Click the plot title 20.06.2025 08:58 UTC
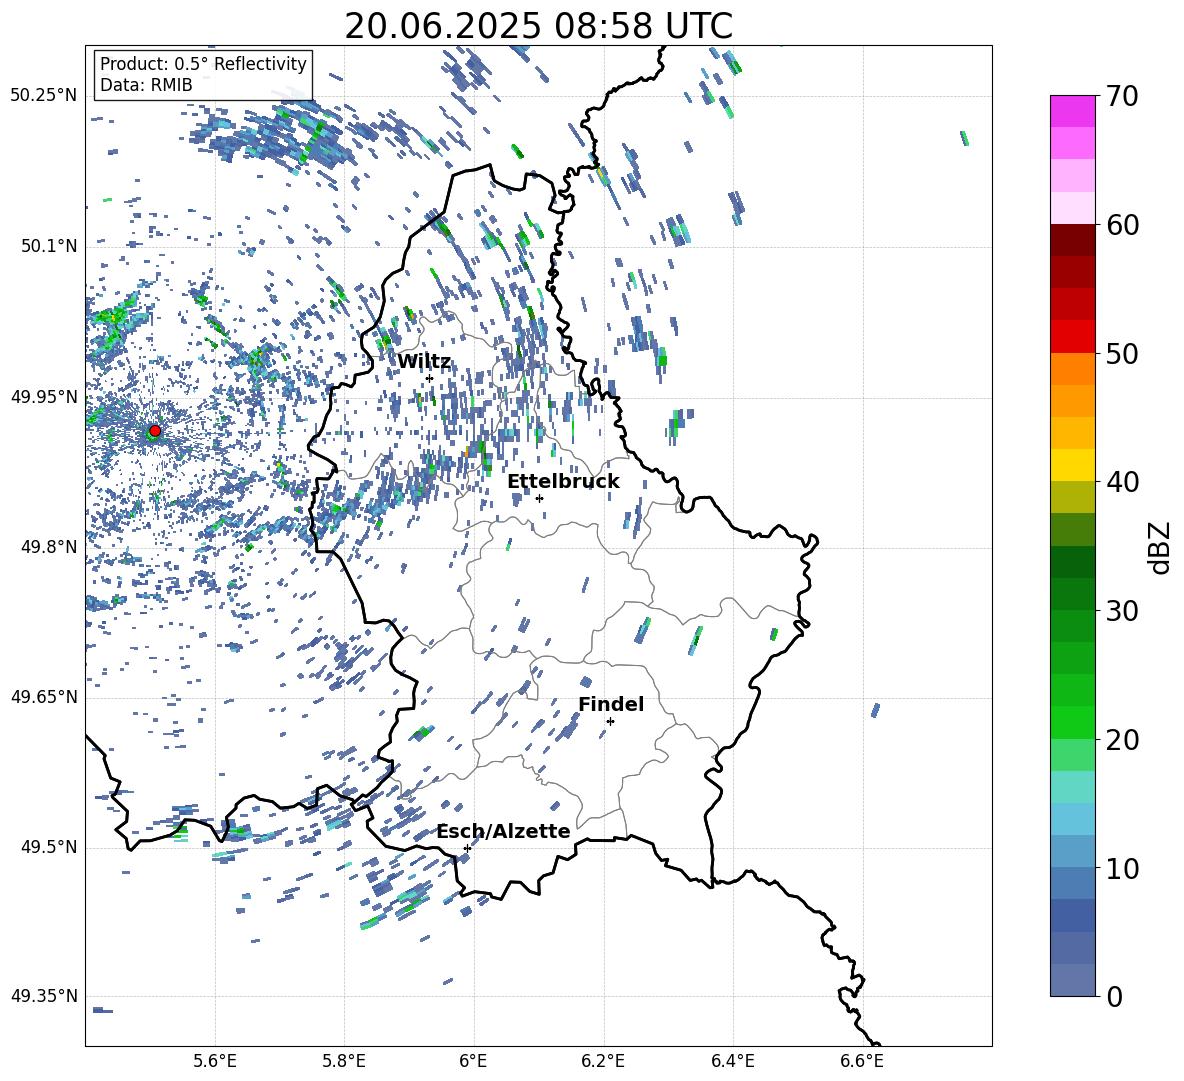This screenshot has height=1081, width=1184. point(538,26)
